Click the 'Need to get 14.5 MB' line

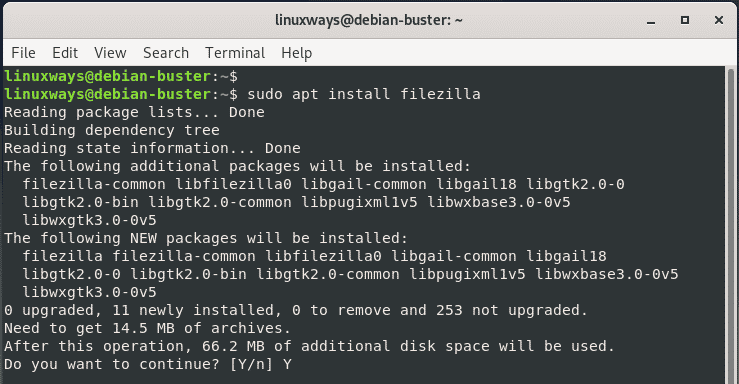[148, 328]
